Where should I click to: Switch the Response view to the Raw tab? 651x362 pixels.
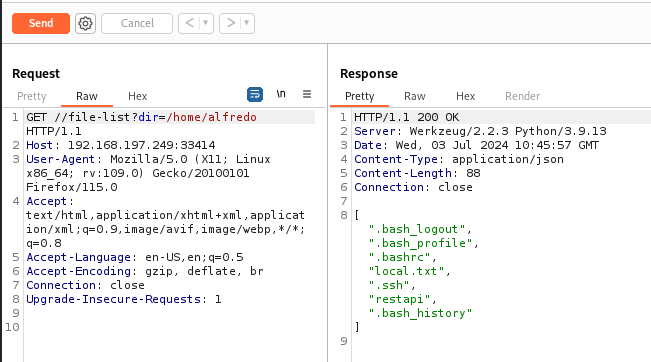(x=415, y=96)
